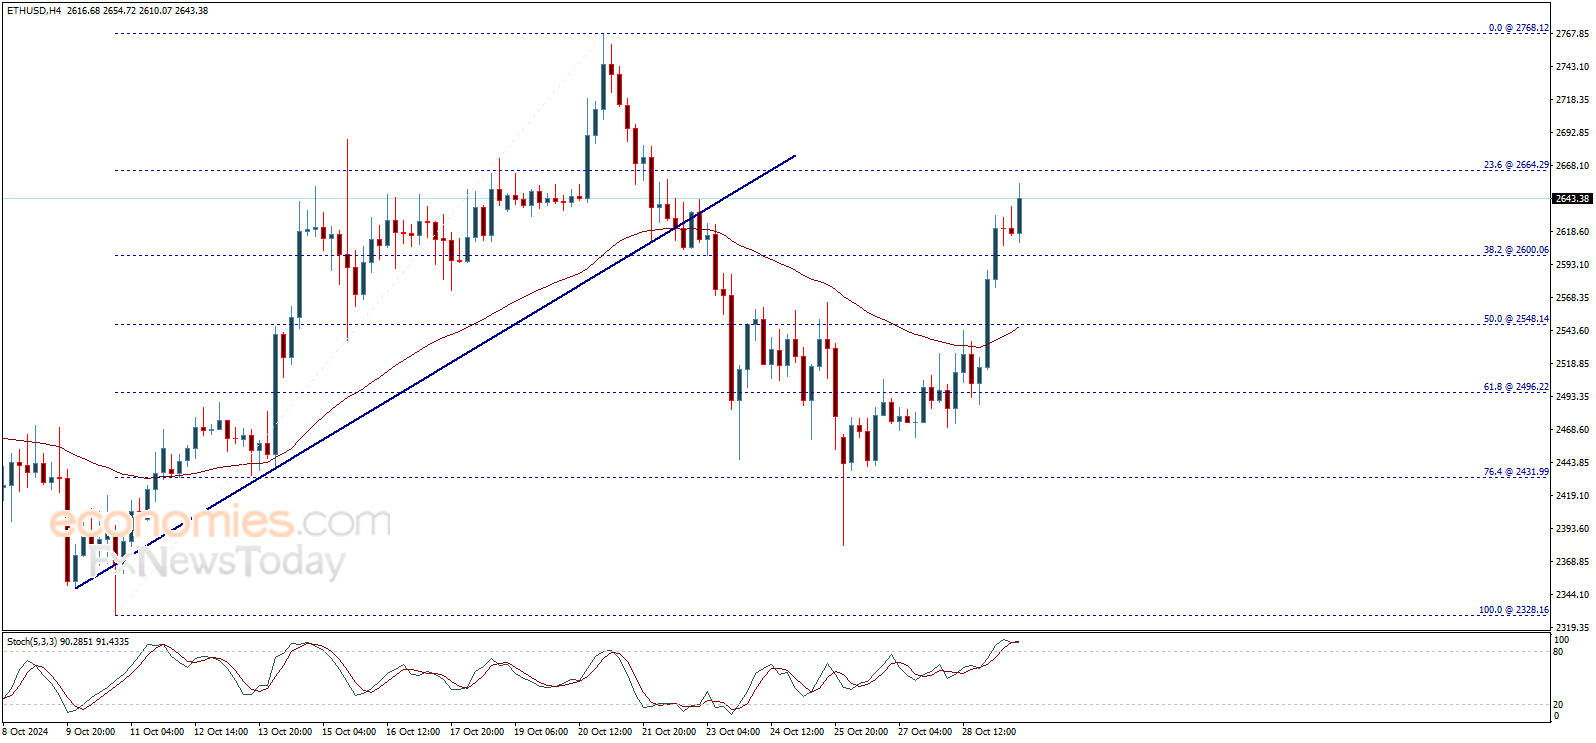1596x743 pixels.
Task: Click the '21 Oct 20:00' time label
Action: click(x=669, y=732)
